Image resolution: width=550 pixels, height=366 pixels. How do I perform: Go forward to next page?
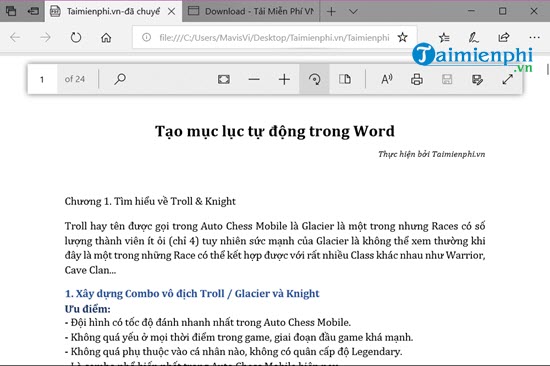pyautogui.click(x=45, y=37)
